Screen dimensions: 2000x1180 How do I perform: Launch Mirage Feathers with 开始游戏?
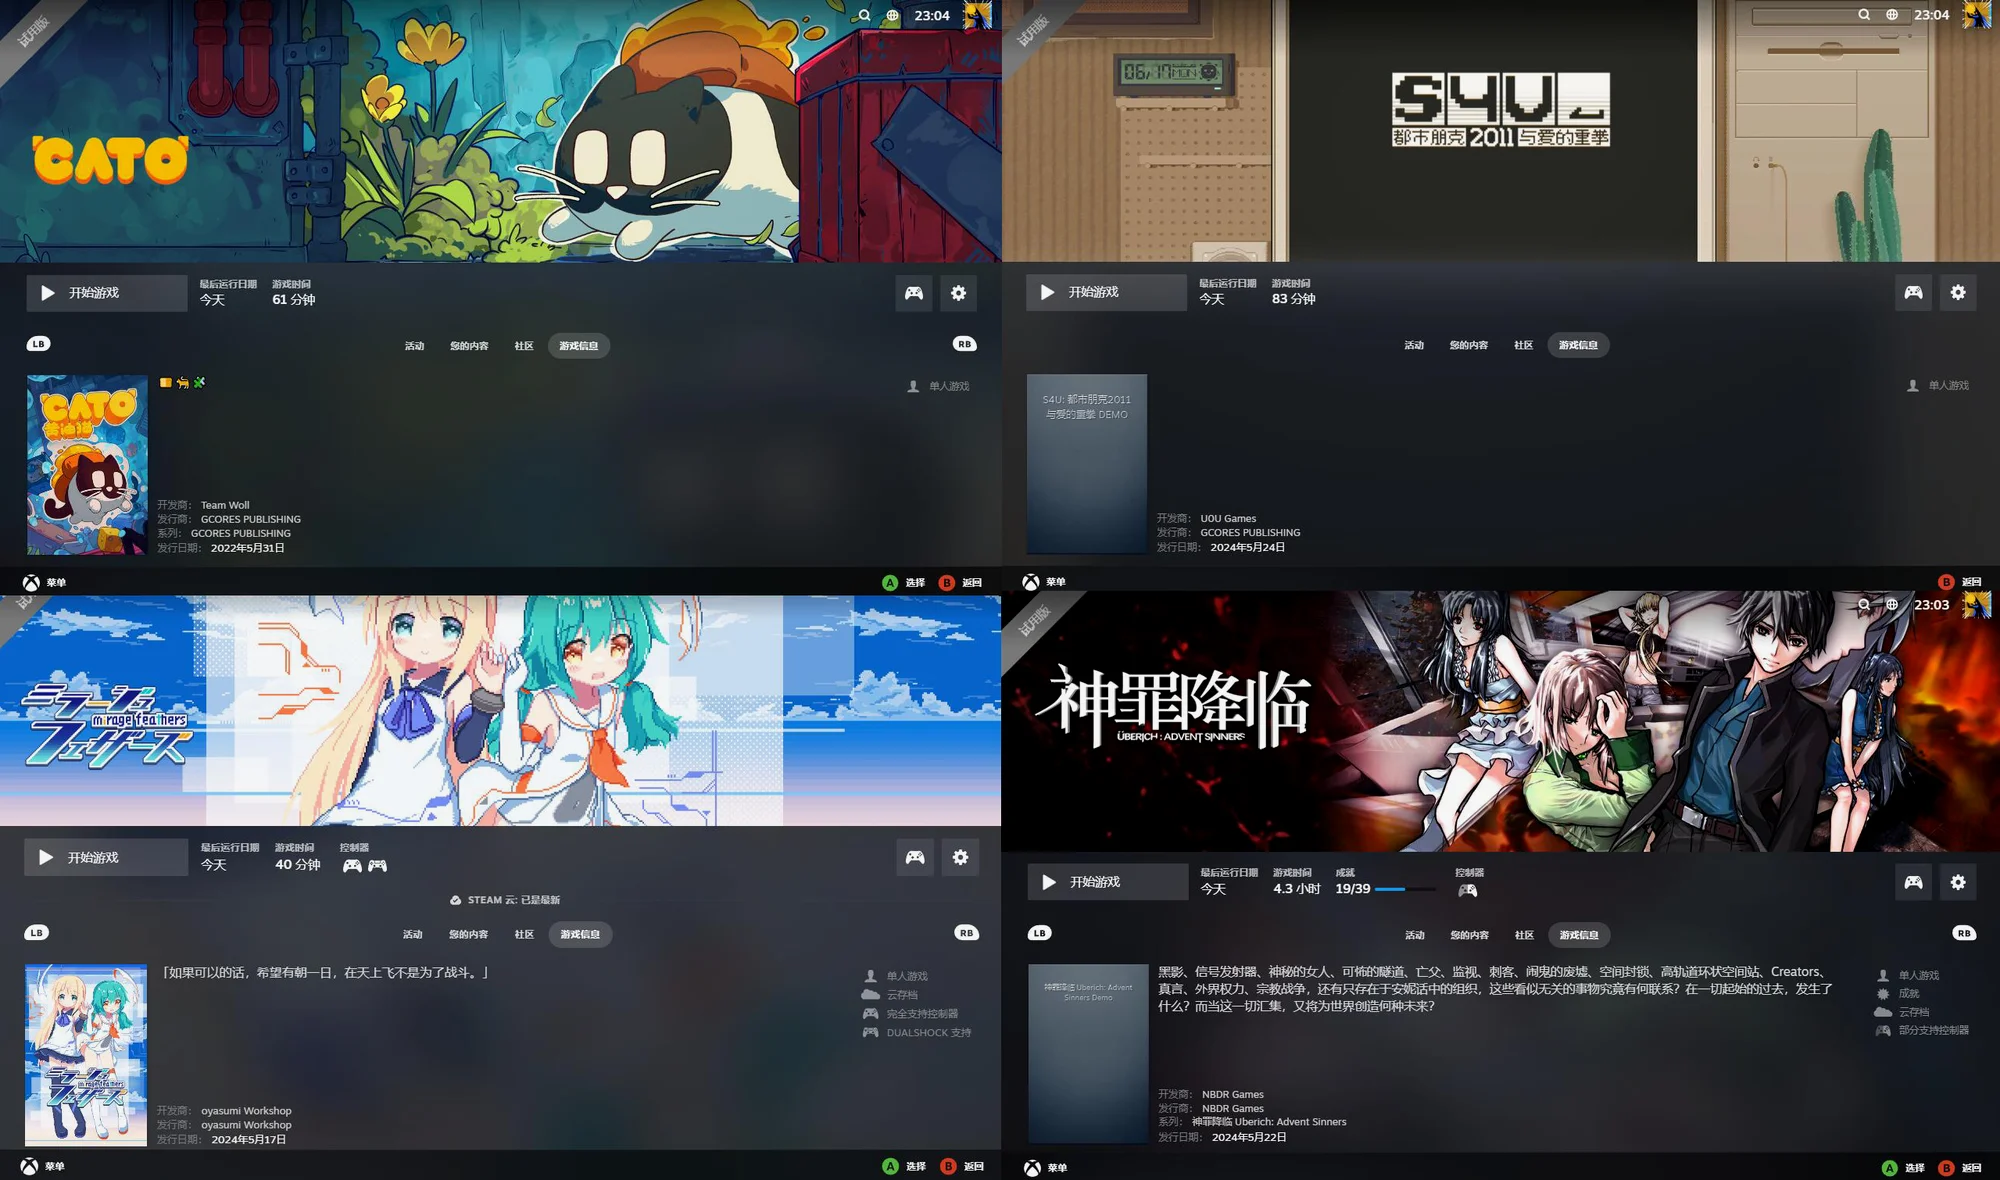[x=106, y=857]
